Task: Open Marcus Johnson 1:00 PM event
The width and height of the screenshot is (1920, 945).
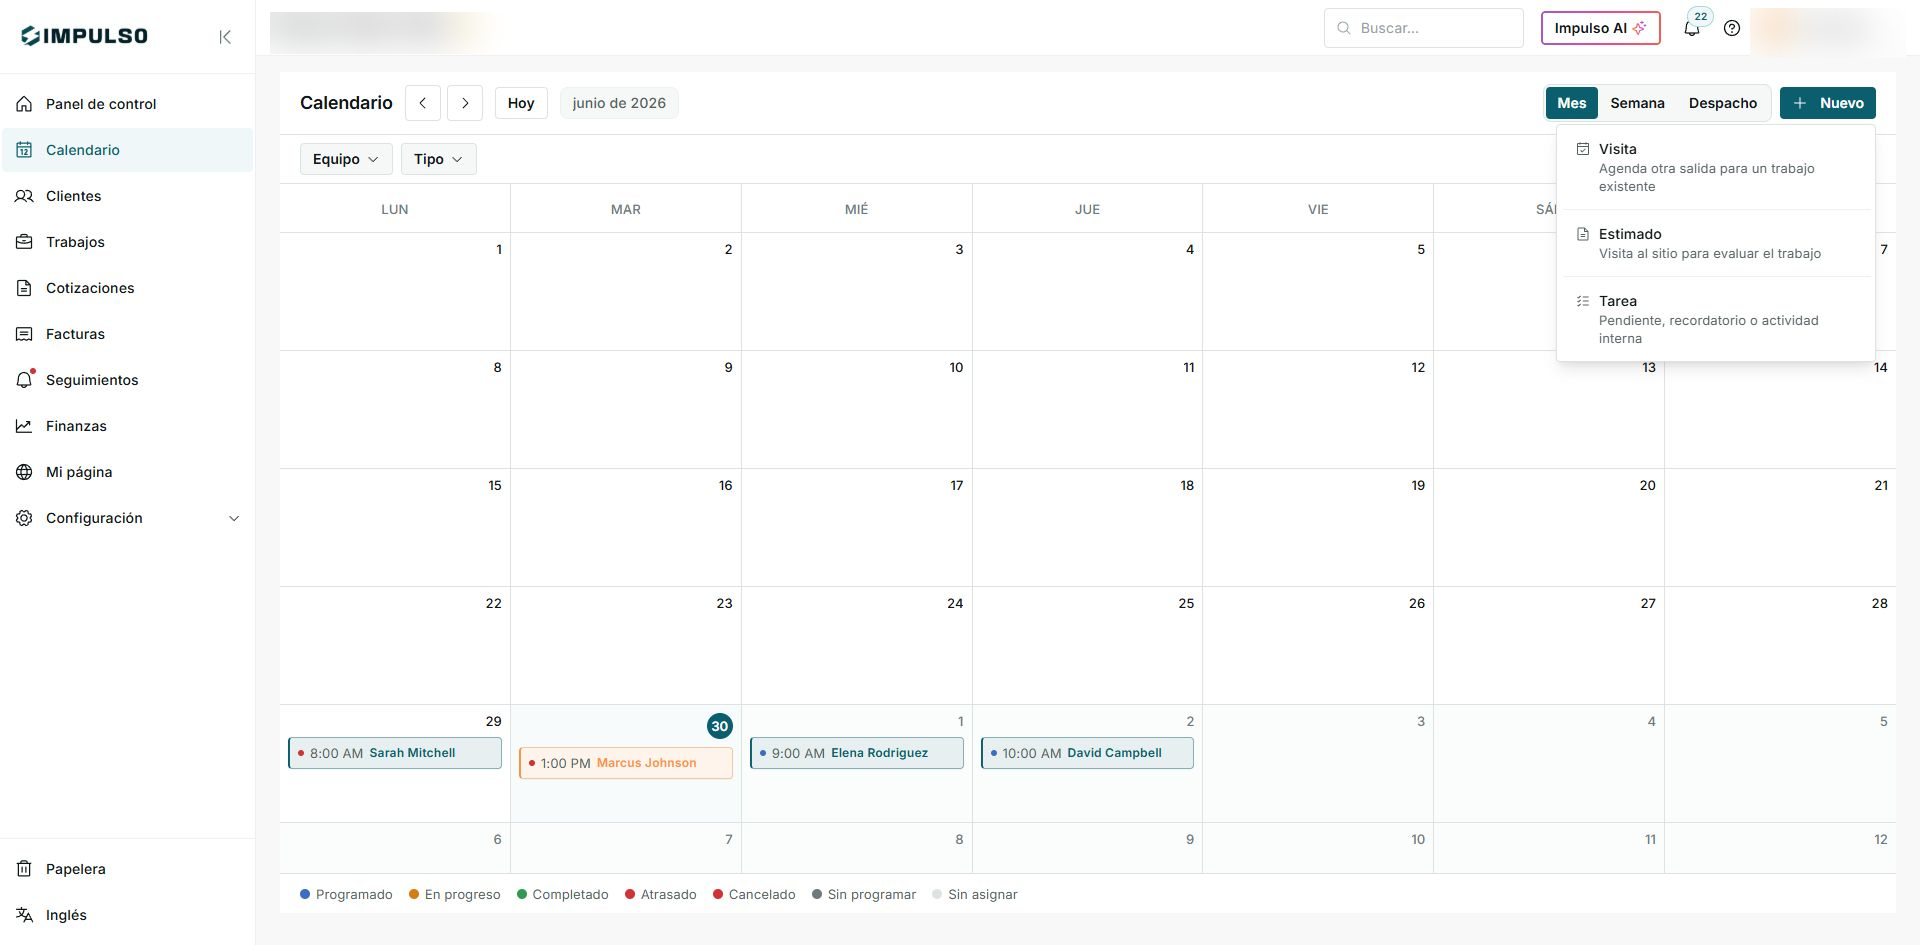Action: tap(626, 763)
